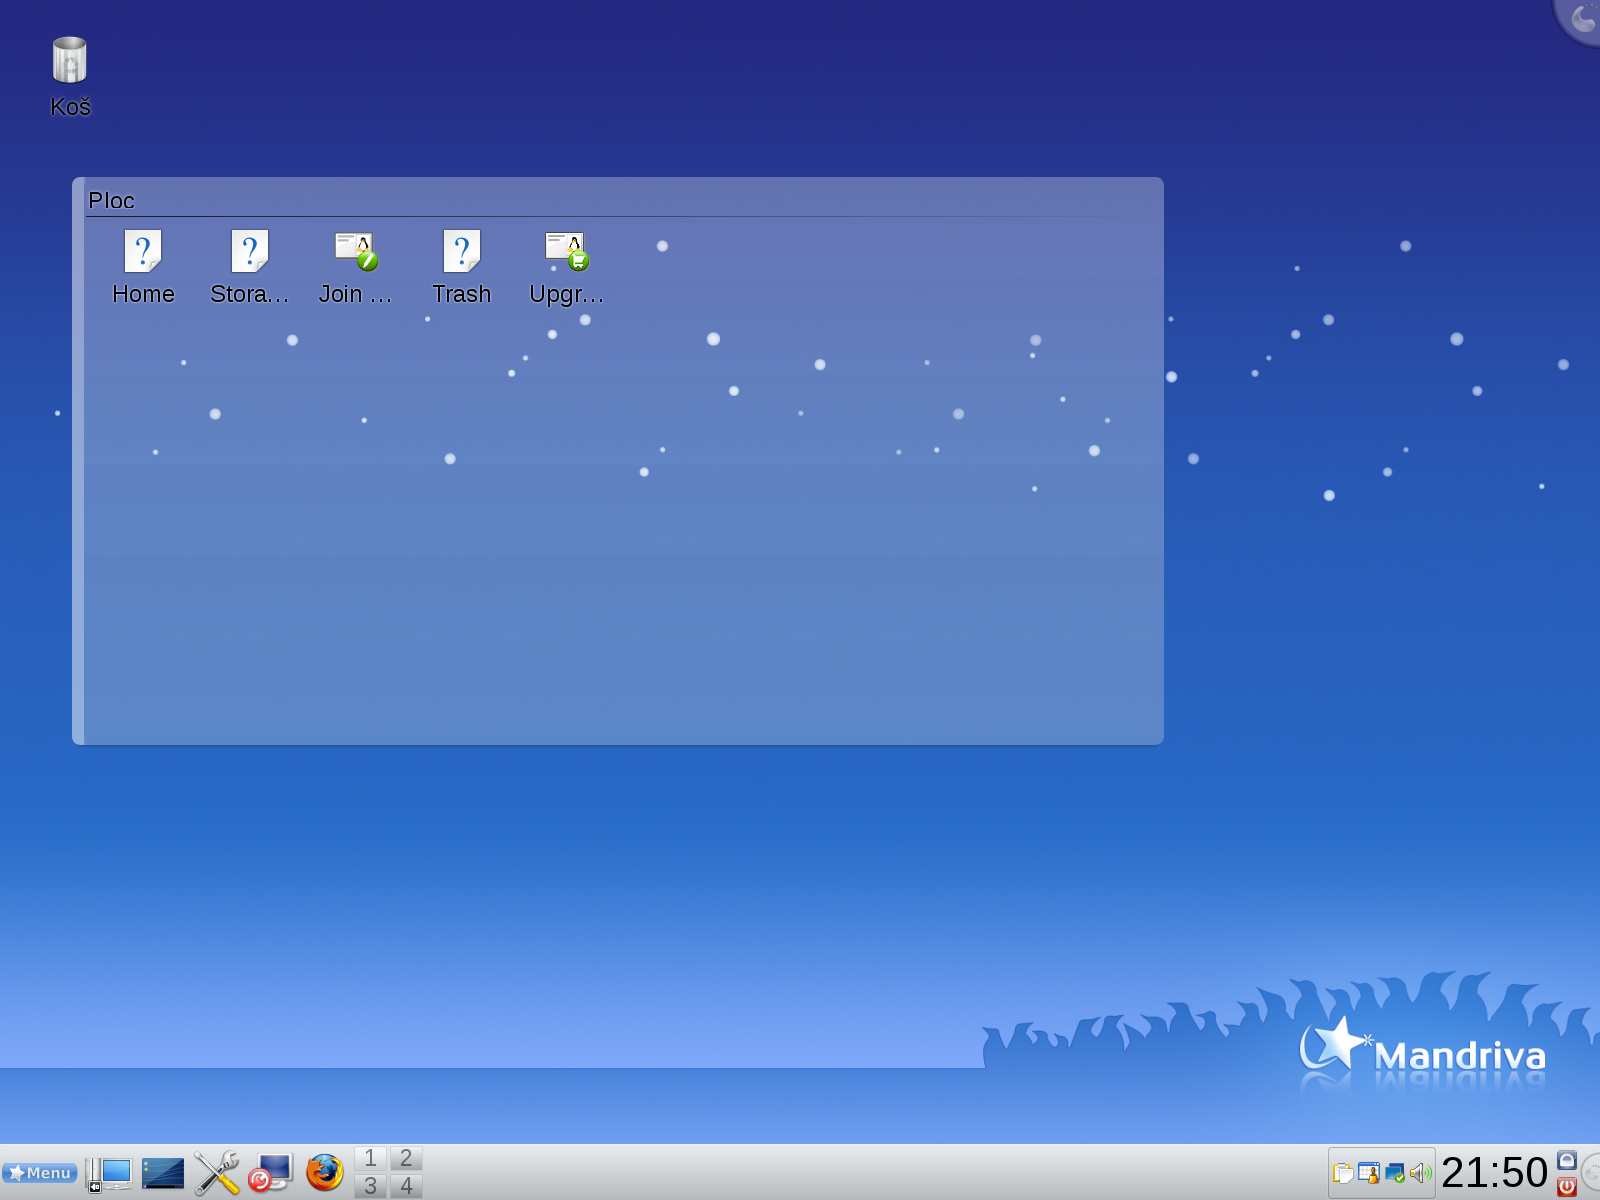1600x1200 pixels.
Task: Open the network monitor tray icon
Action: tap(1395, 1173)
